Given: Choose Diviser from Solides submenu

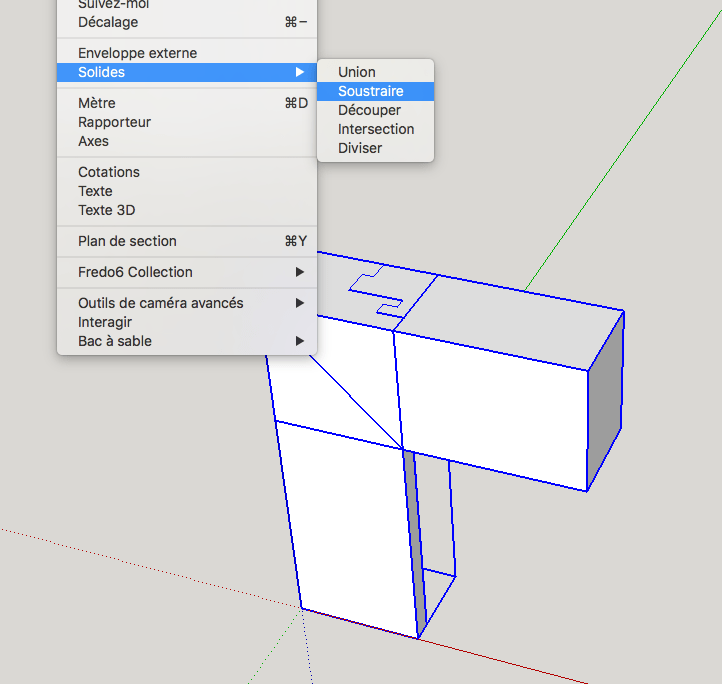Looking at the screenshot, I should point(375,148).
